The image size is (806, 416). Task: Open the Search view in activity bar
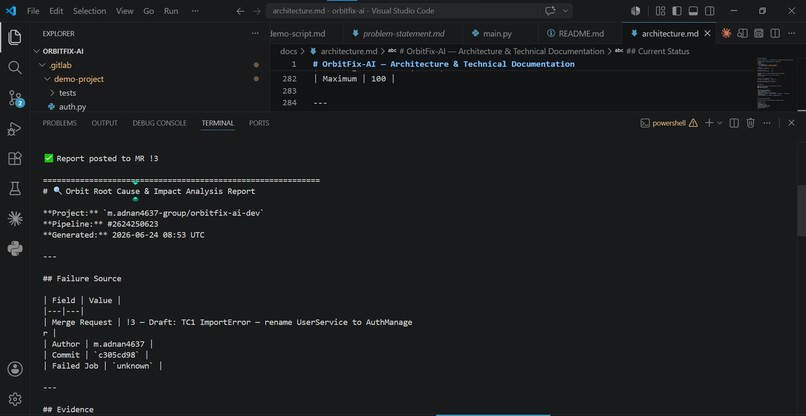click(15, 67)
